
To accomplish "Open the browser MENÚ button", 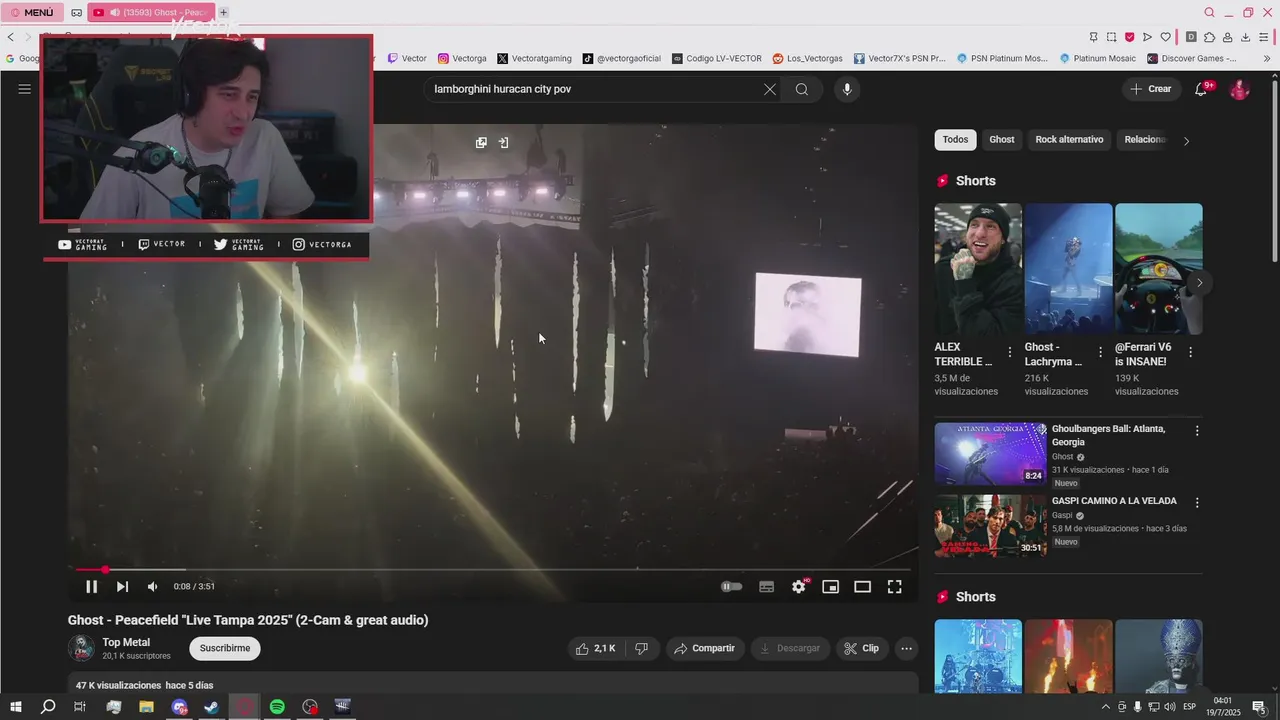I will pyautogui.click(x=32, y=12).
